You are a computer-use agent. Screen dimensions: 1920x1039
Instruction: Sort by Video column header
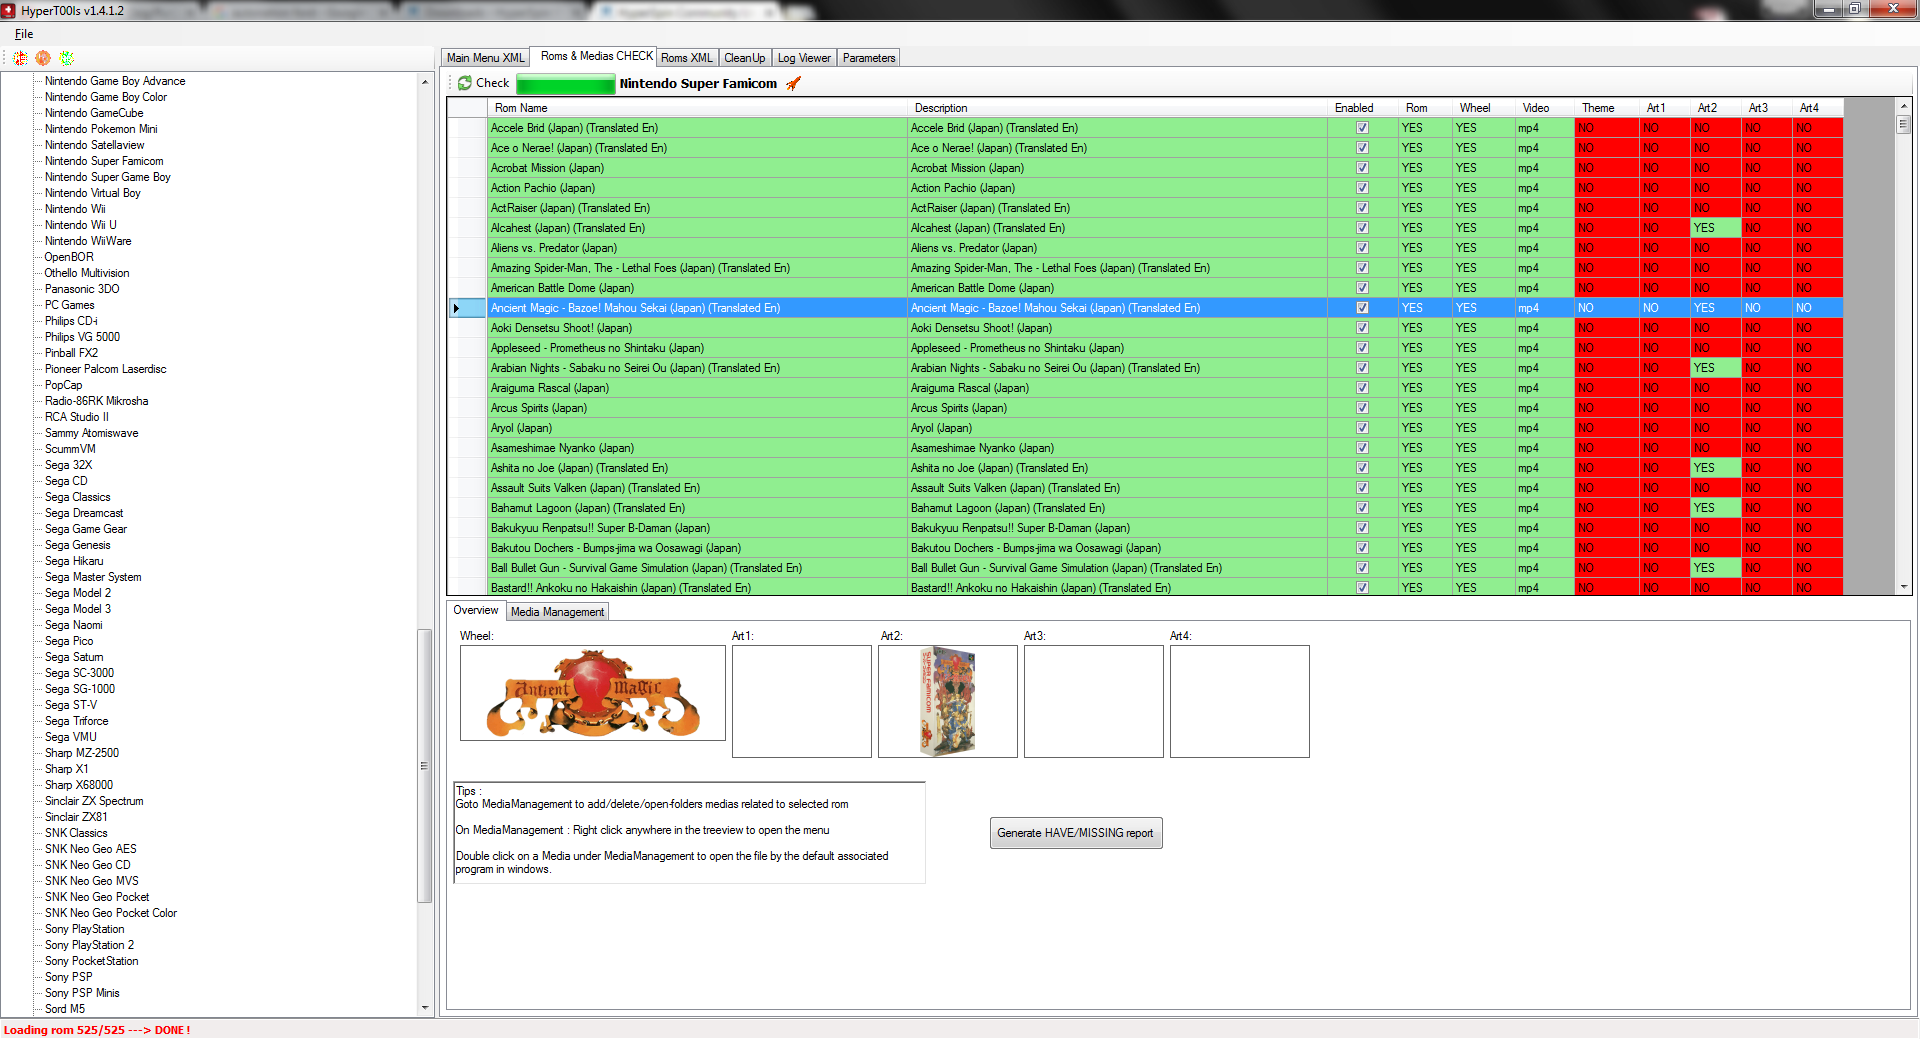[1543, 108]
